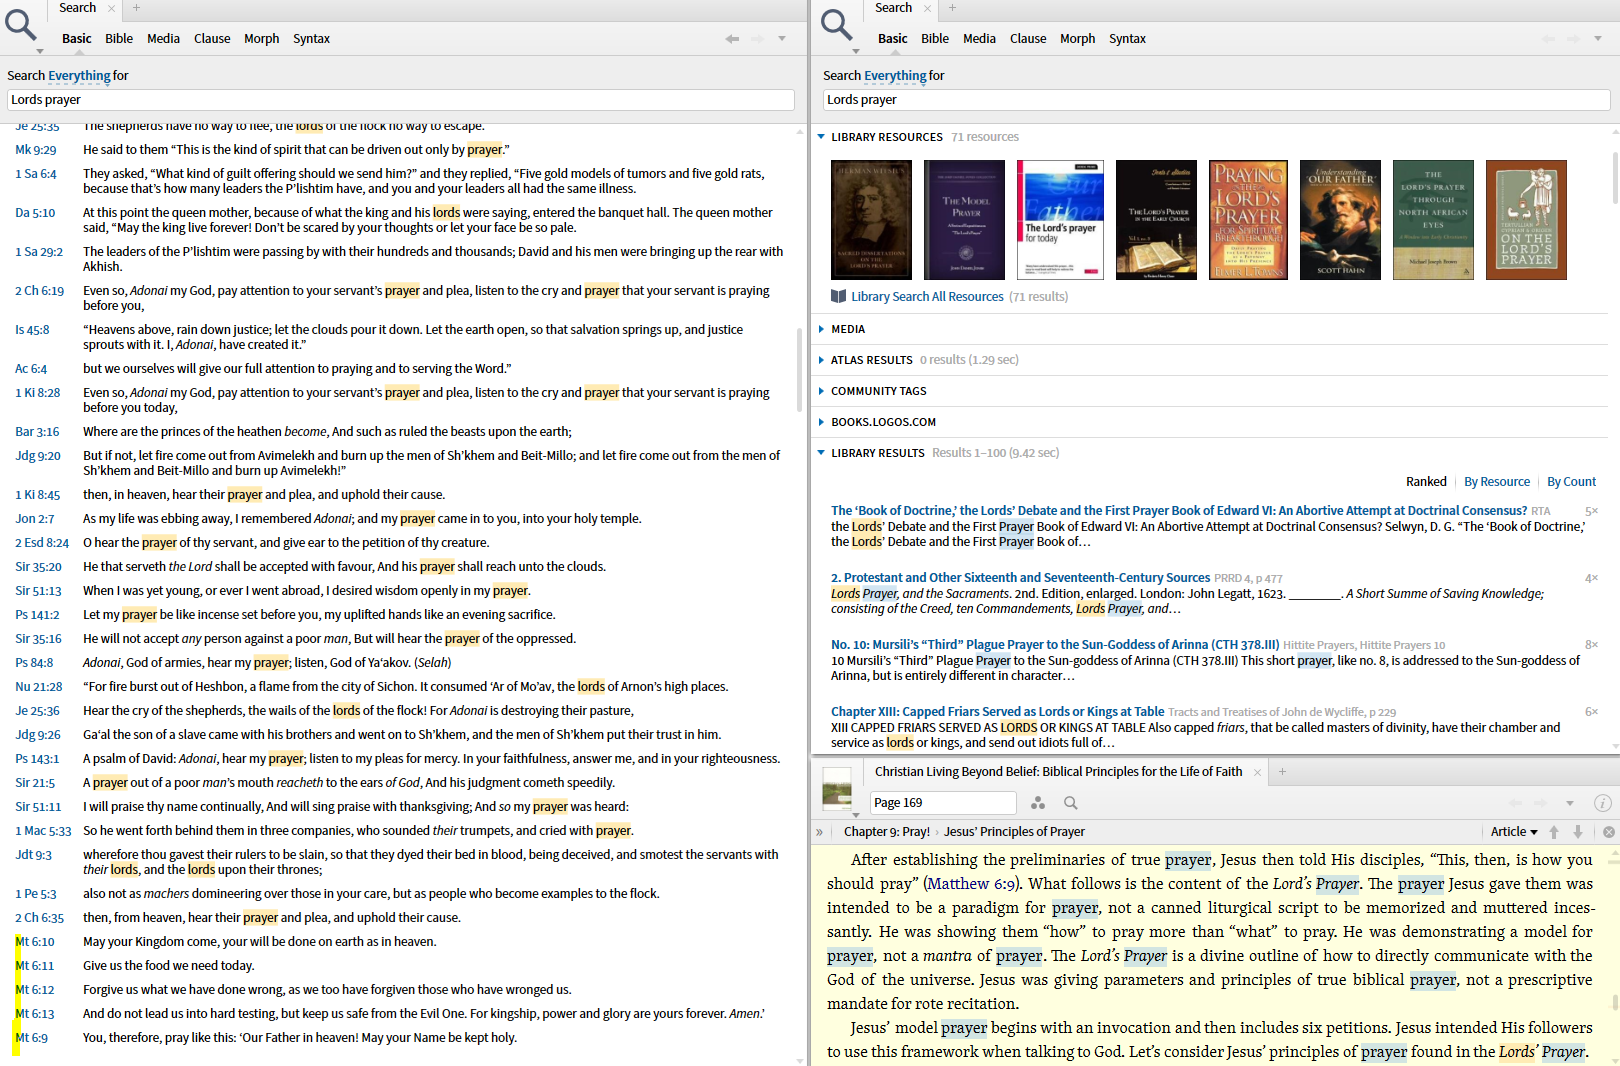
Task: Click 'Chapter 9: Pray!' breadcrumb
Action: (886, 832)
